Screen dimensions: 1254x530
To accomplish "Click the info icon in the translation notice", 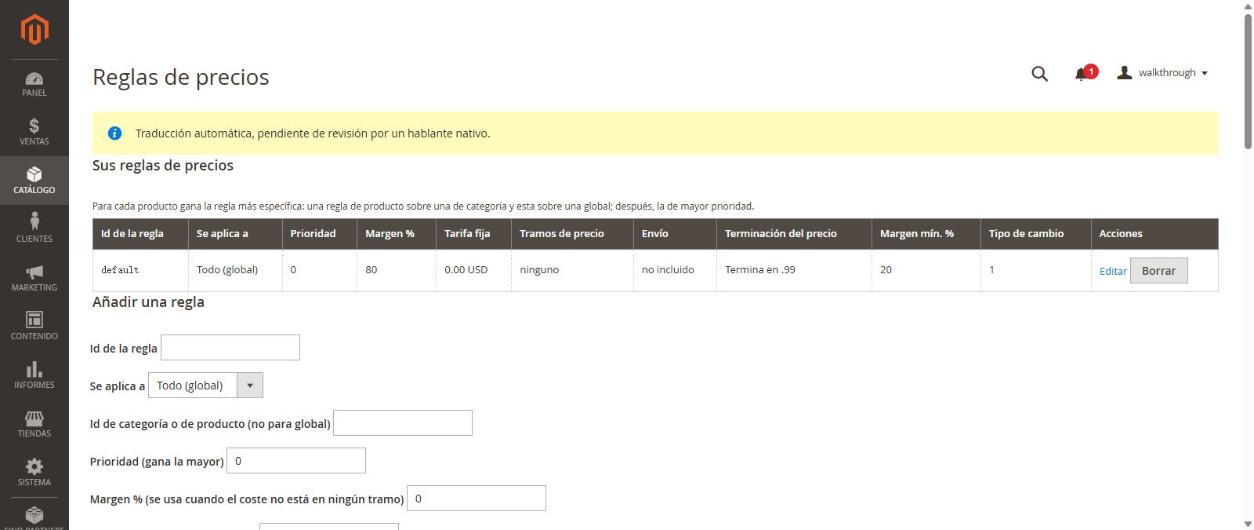I will click(x=115, y=134).
